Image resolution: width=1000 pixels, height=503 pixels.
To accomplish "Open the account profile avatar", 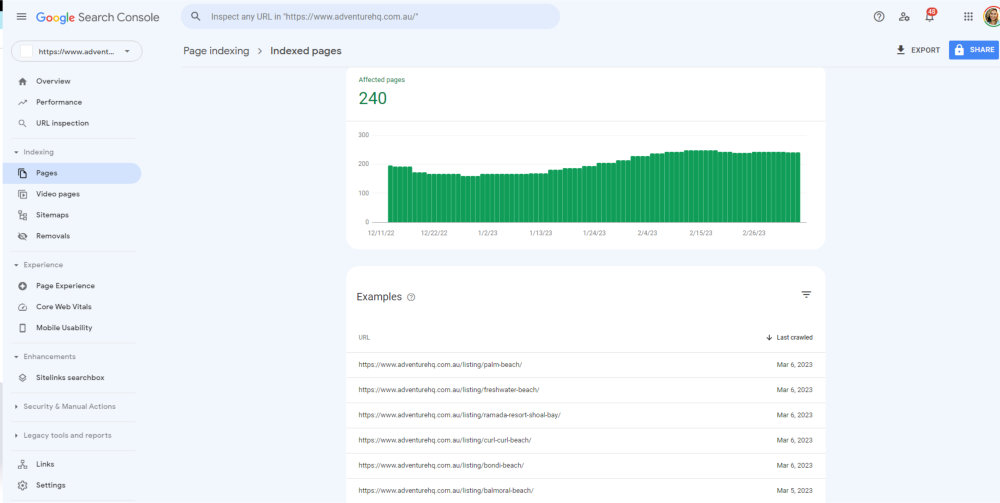I will (x=992, y=17).
